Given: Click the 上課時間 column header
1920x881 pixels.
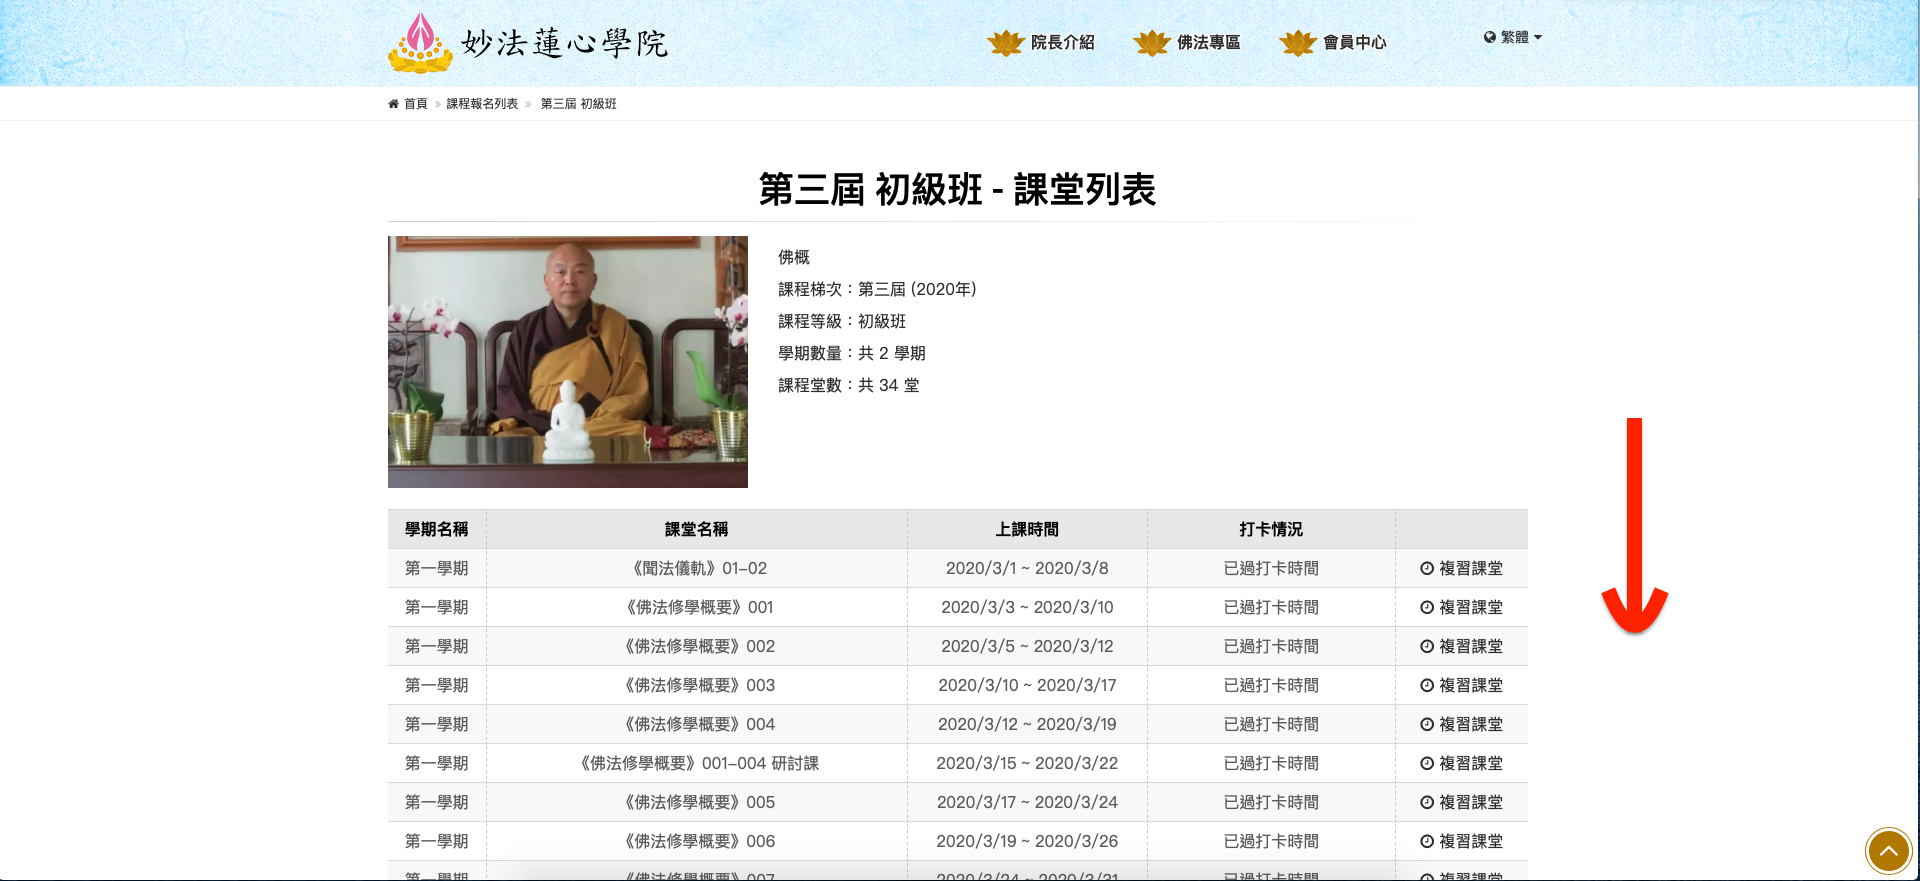Looking at the screenshot, I should (x=1027, y=529).
